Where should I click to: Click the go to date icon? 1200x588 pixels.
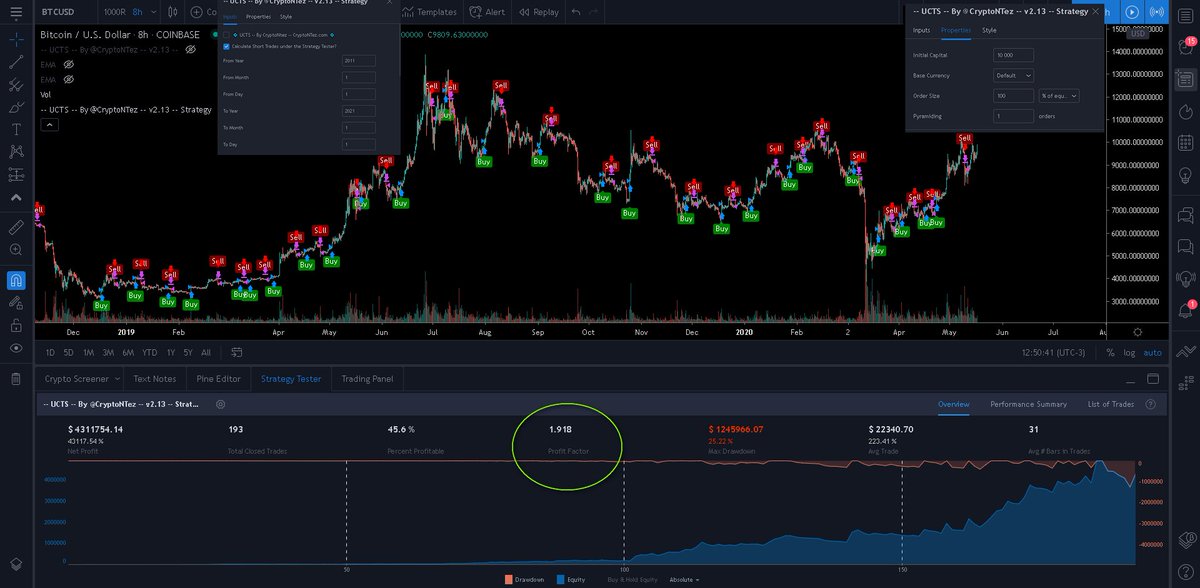[236, 352]
